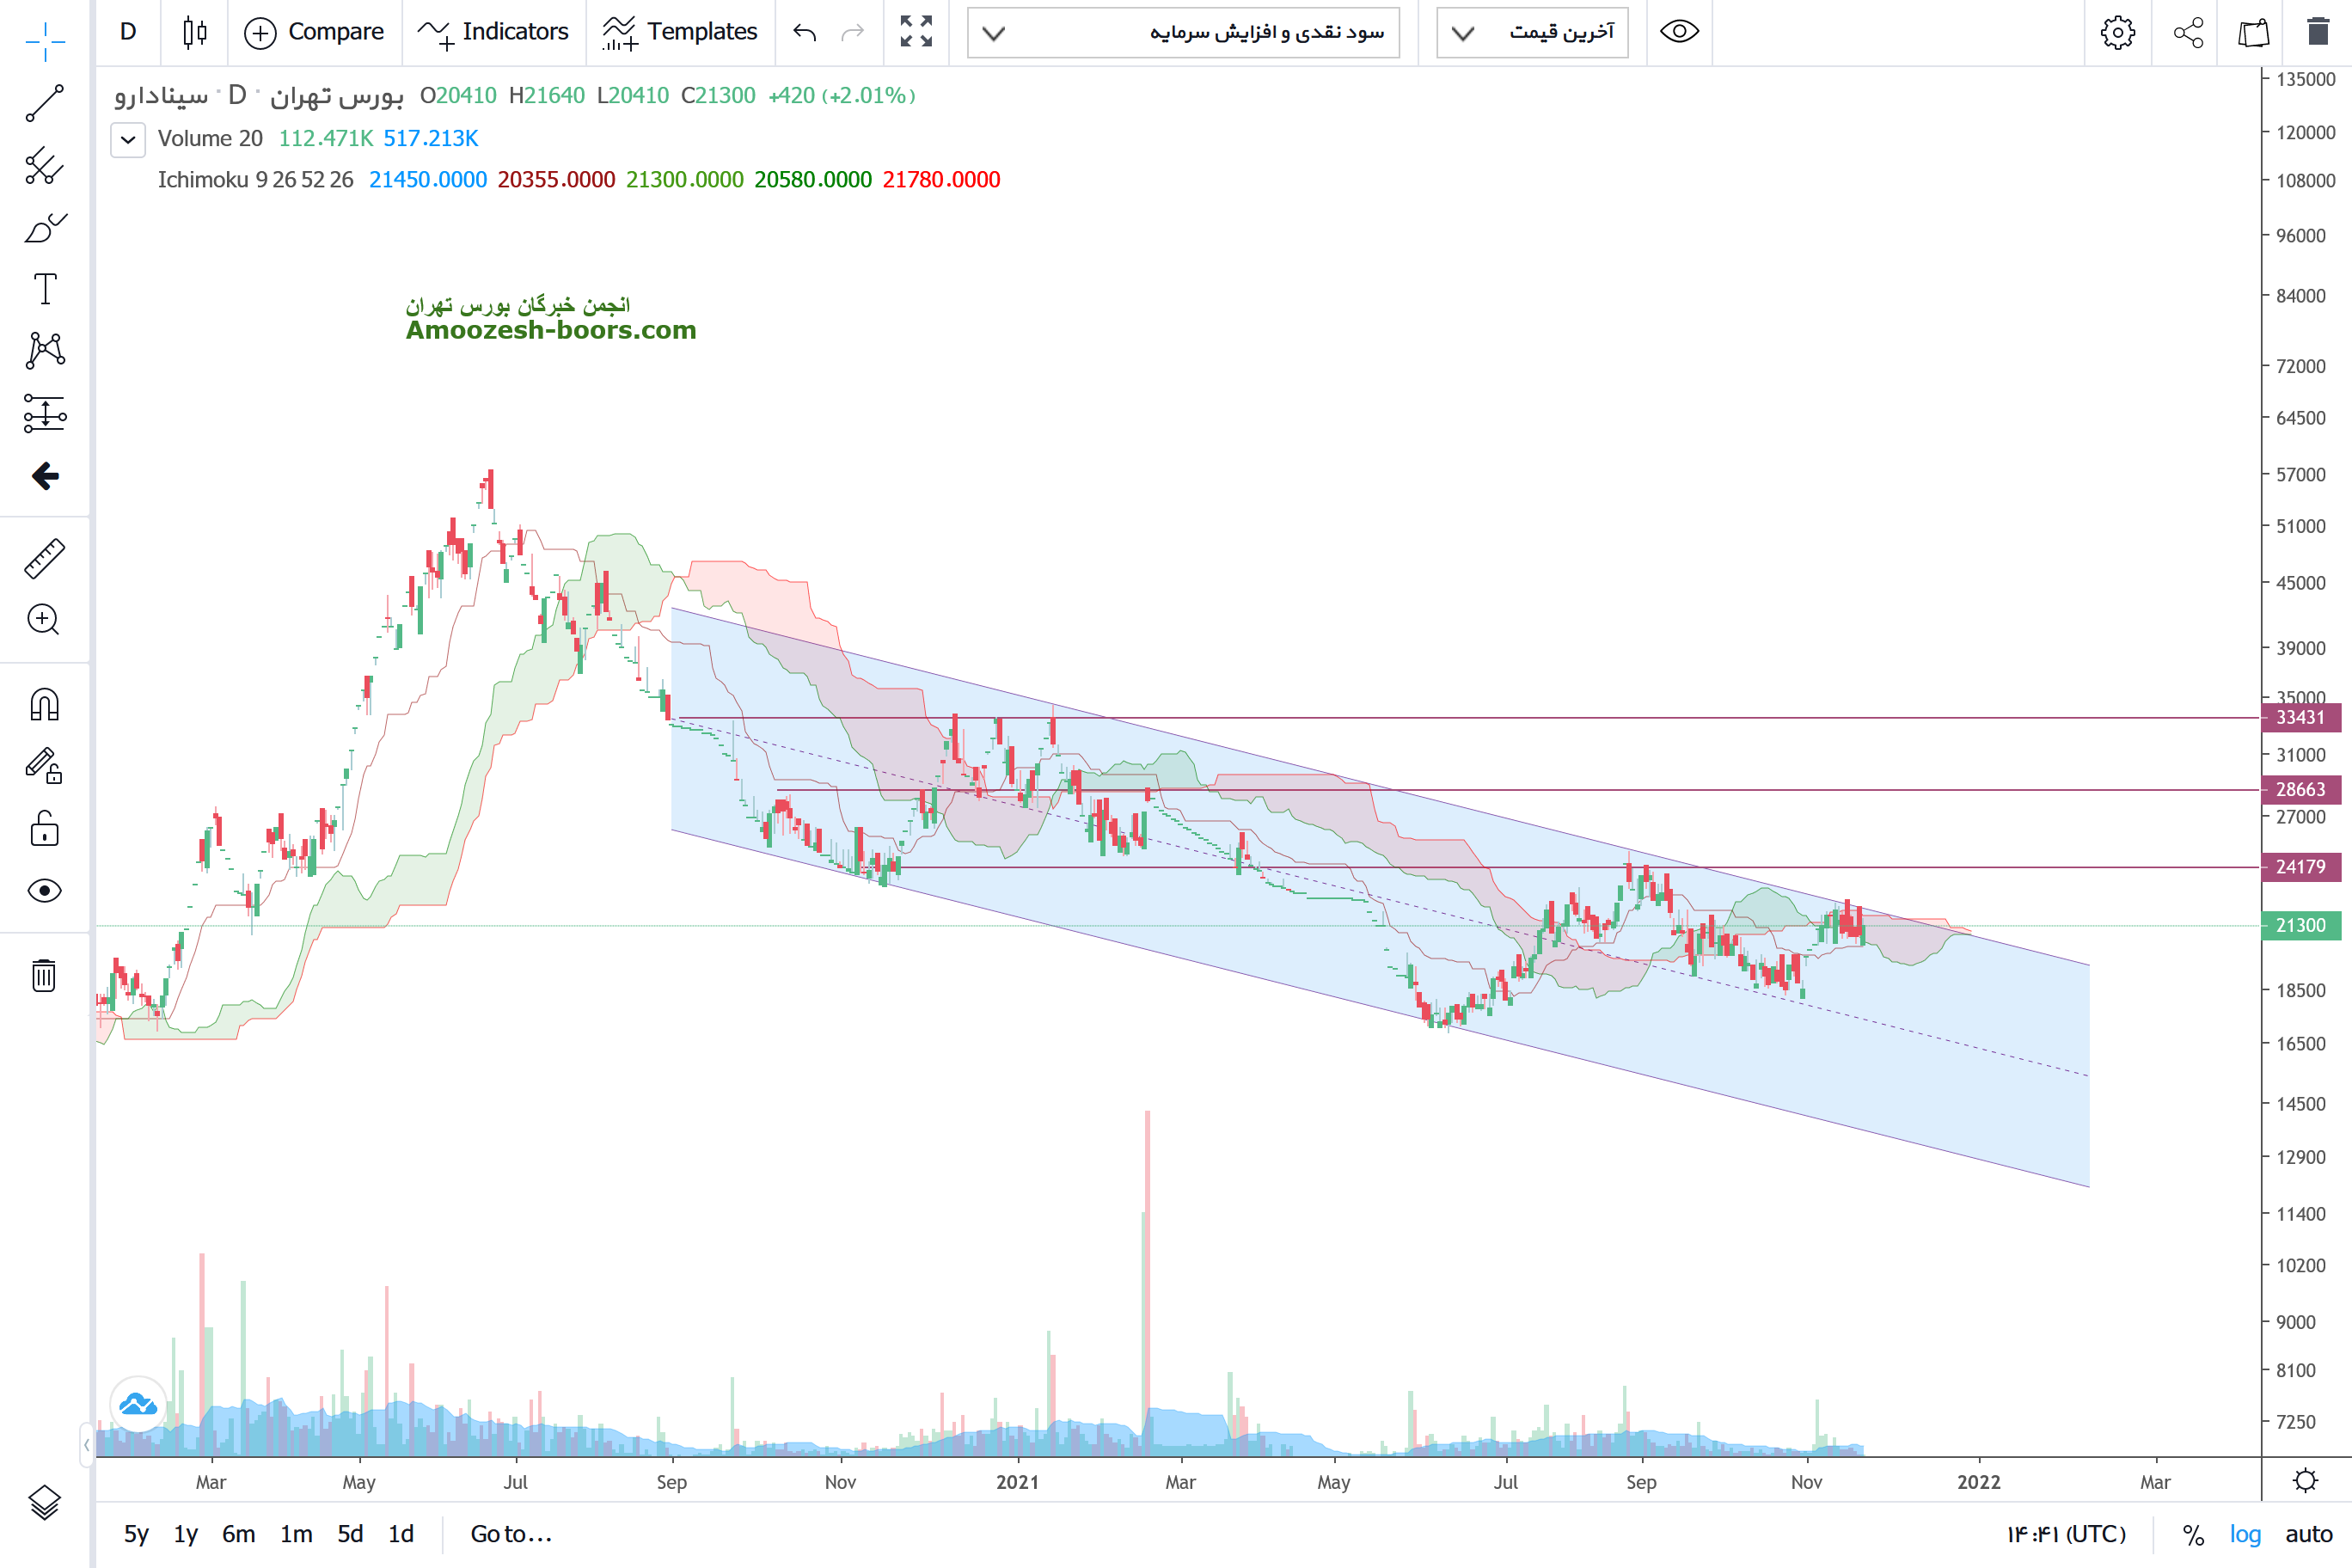Click the 33431 price level label
This screenshot has width=2352, height=1568.
(2301, 717)
